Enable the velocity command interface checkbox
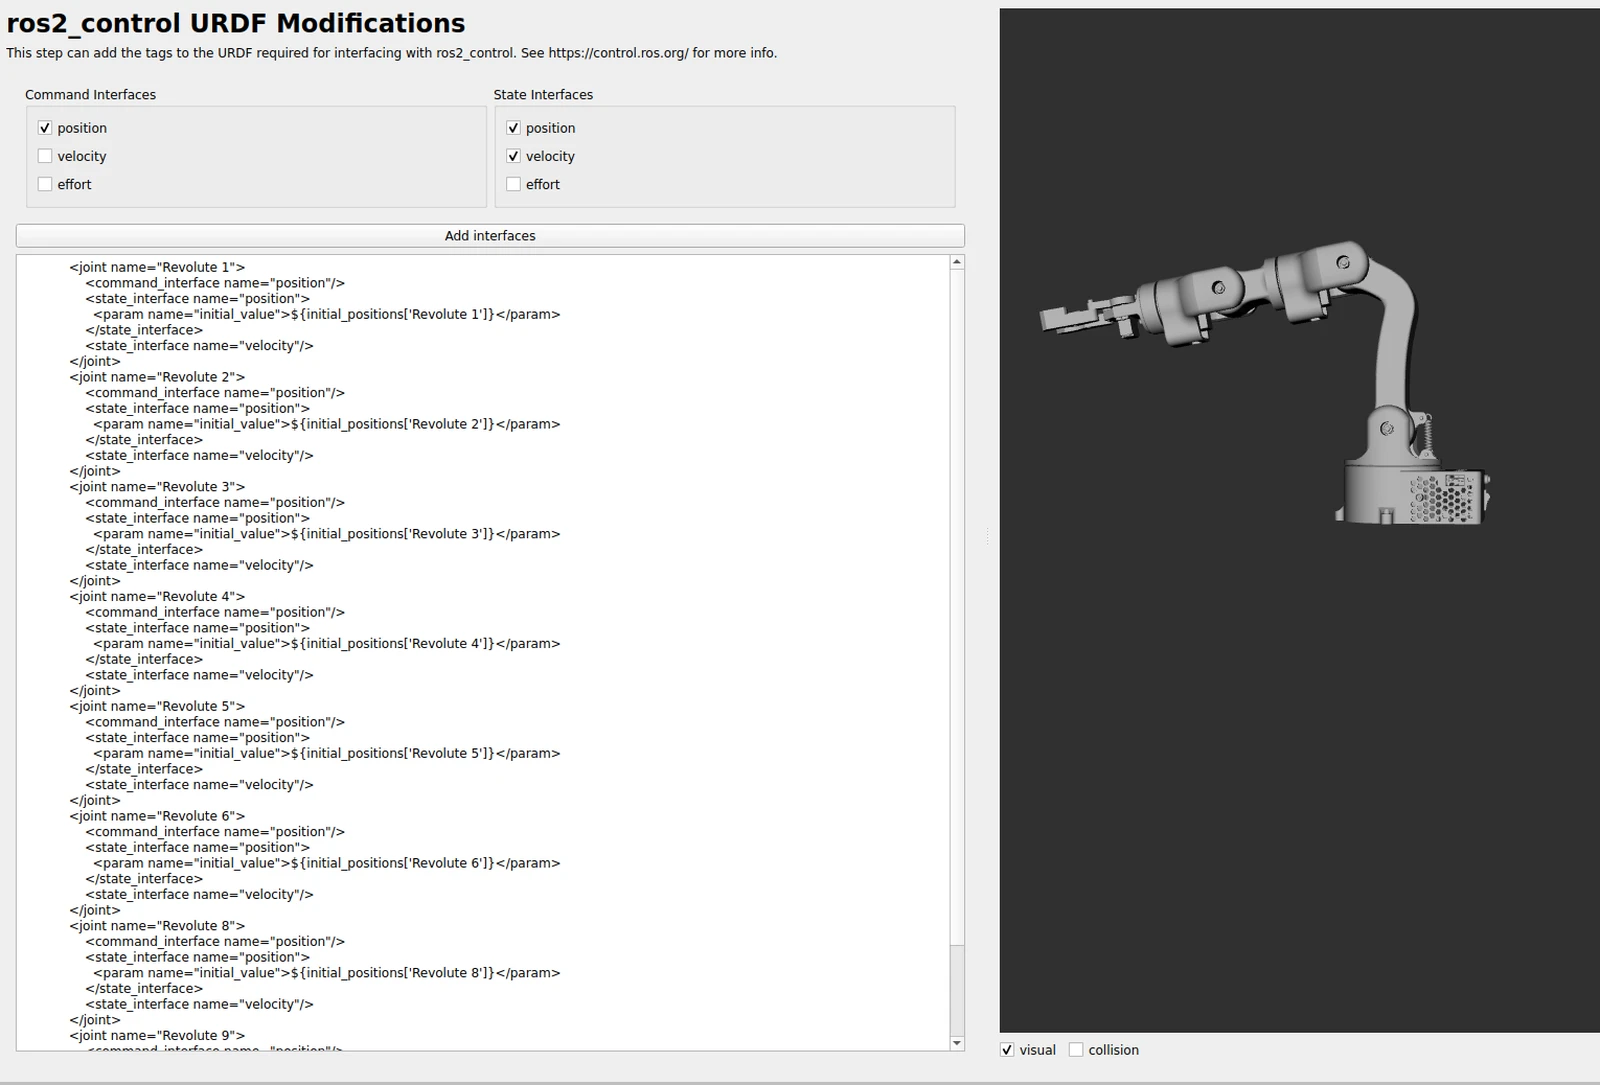 point(45,156)
